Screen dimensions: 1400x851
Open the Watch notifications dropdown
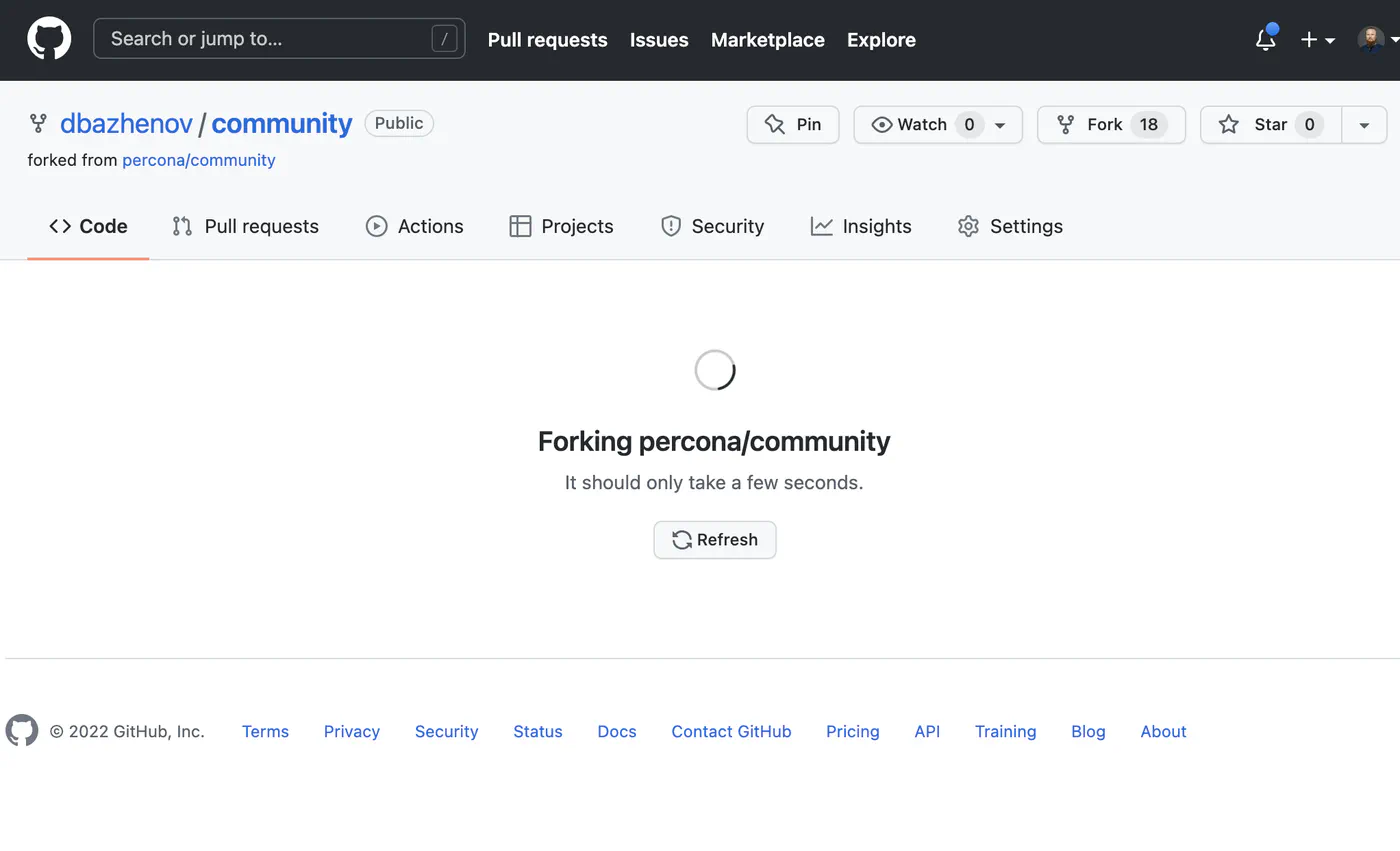coord(938,125)
